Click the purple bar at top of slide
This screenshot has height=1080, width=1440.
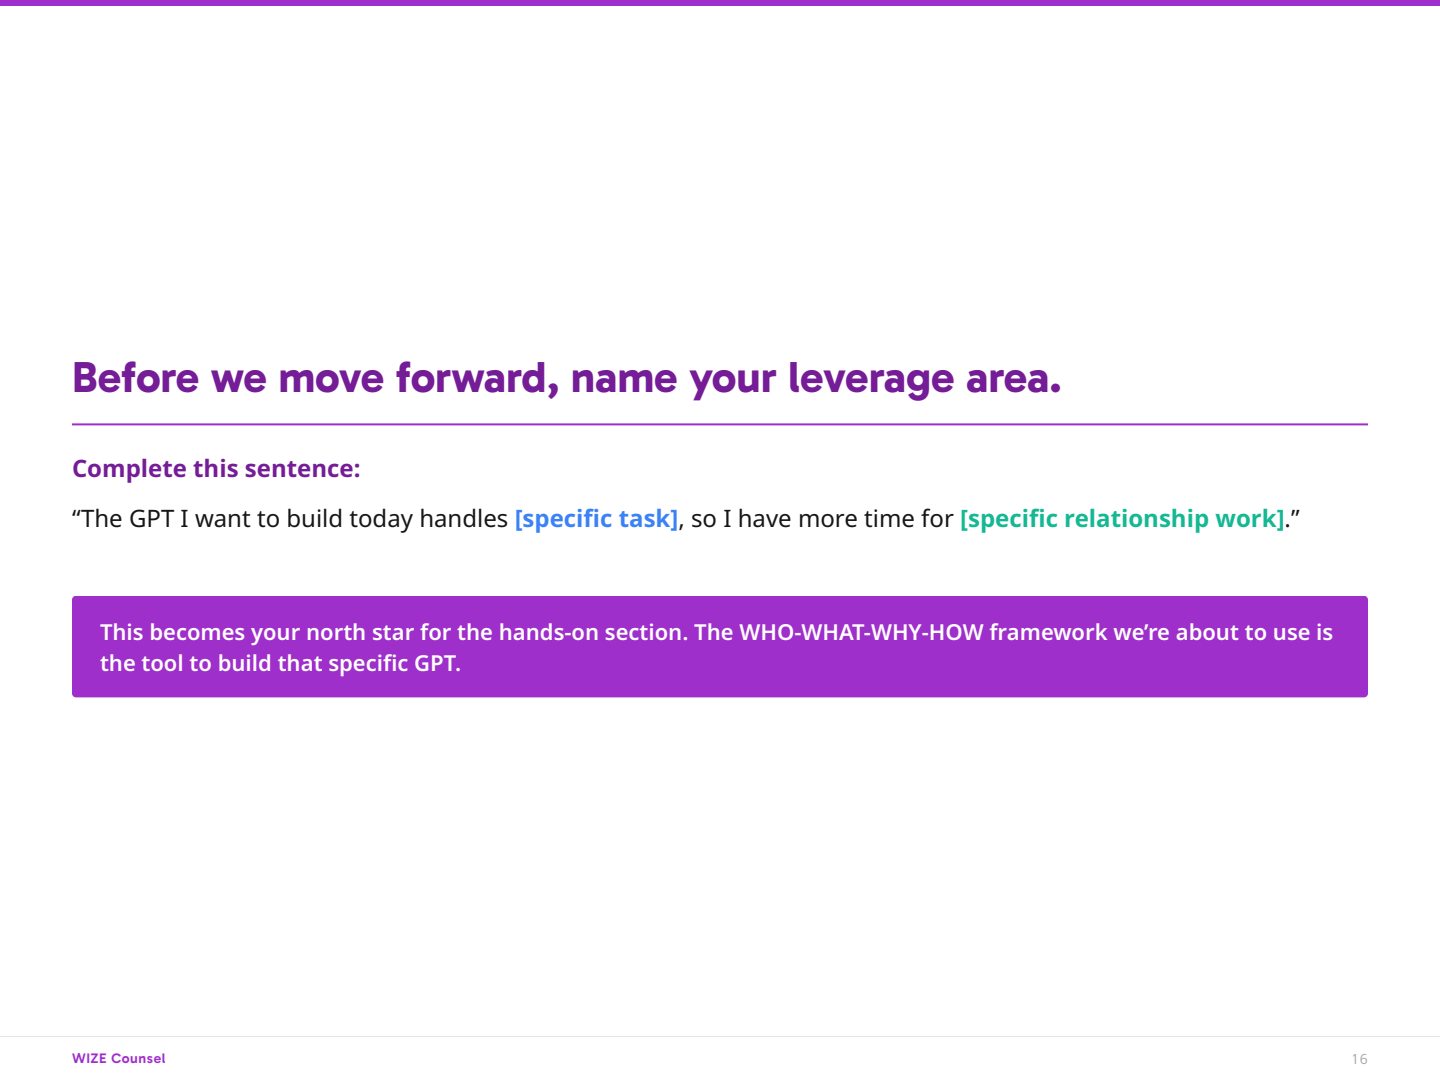[x=720, y=3]
